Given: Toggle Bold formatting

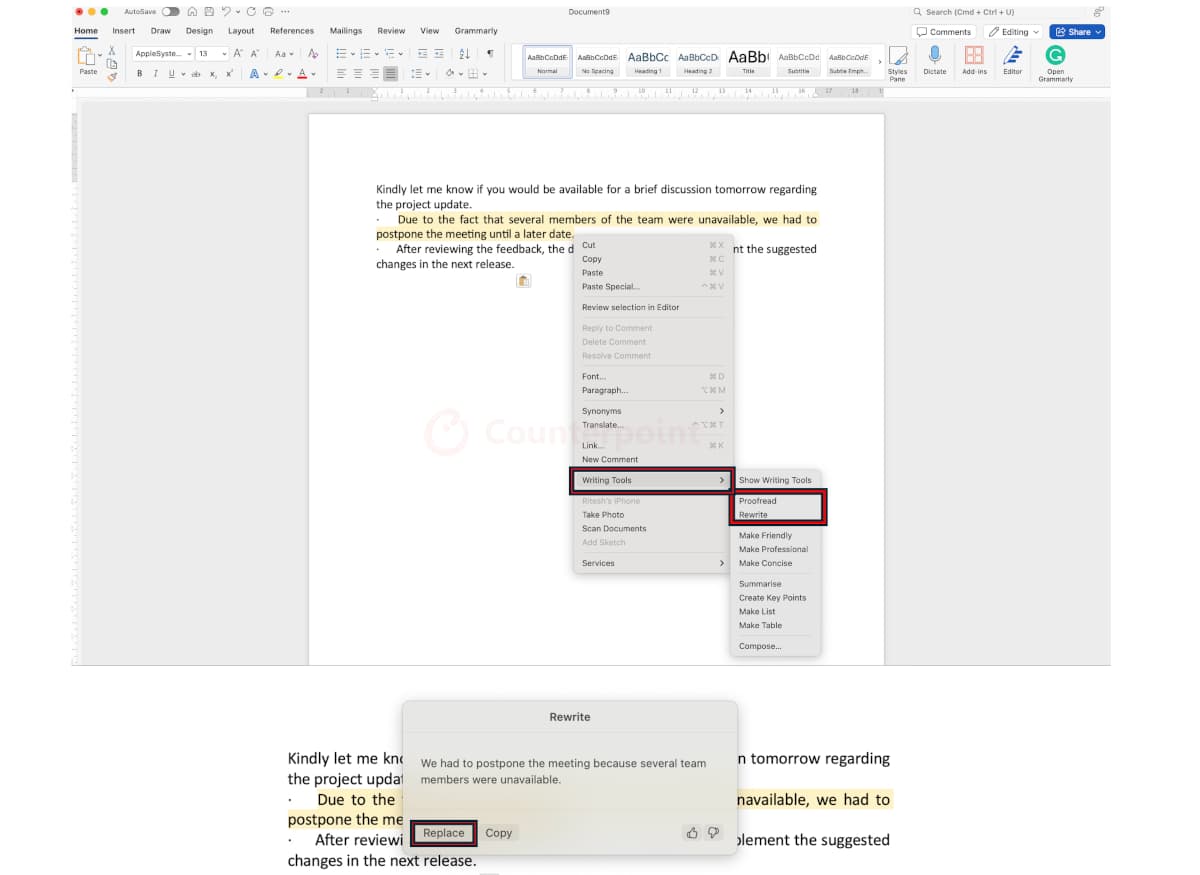Looking at the screenshot, I should [139, 74].
